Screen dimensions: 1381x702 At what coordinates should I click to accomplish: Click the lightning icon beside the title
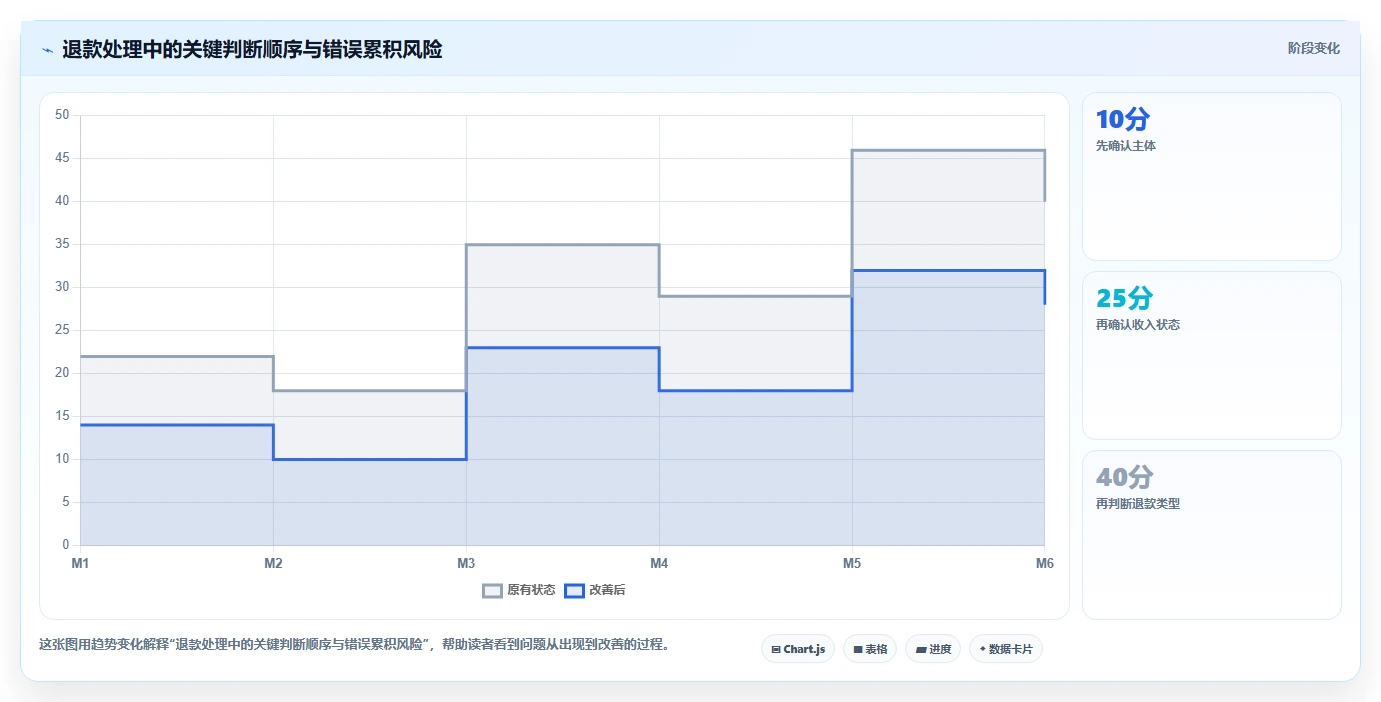point(47,49)
